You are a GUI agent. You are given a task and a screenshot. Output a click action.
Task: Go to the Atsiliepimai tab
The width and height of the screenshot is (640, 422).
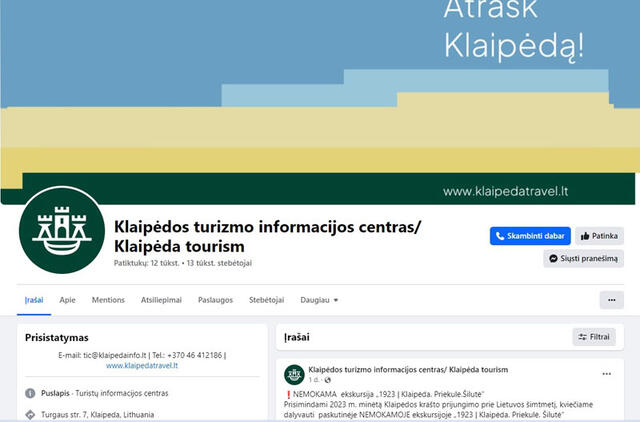pyautogui.click(x=161, y=300)
